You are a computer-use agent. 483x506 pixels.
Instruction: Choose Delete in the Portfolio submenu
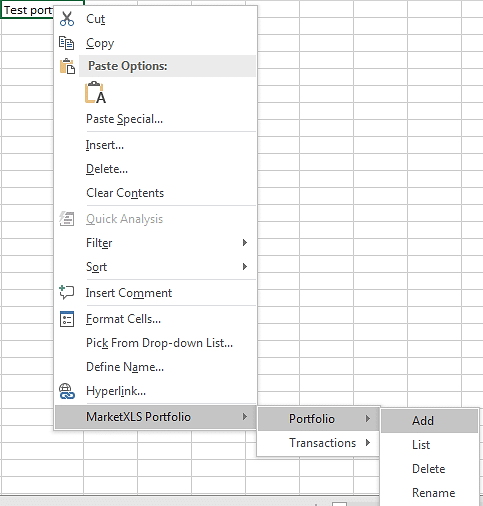(429, 469)
